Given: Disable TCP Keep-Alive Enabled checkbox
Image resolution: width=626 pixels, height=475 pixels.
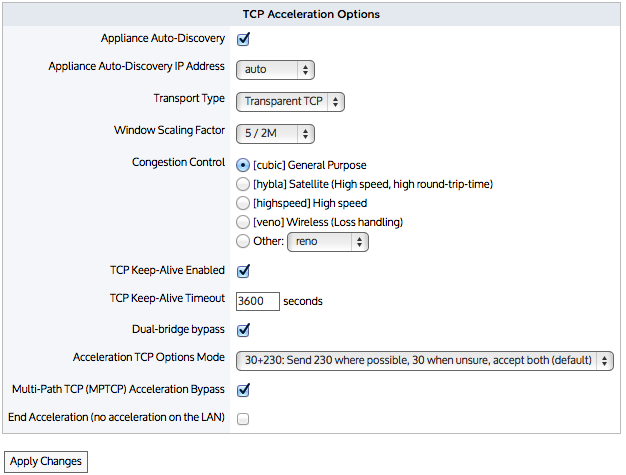Looking at the screenshot, I should [x=243, y=270].
